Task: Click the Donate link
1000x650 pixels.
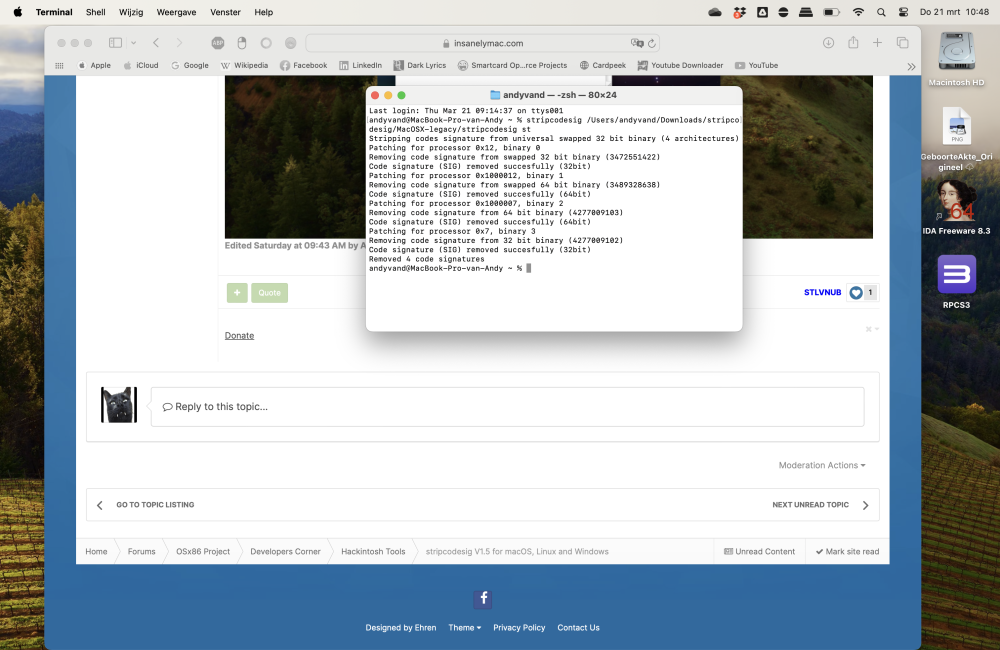Action: coord(239,336)
